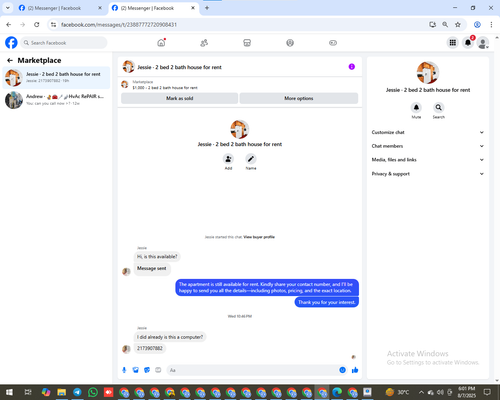Select second Messenger browser tab
This screenshot has height=400, width=500.
pos(153,8)
